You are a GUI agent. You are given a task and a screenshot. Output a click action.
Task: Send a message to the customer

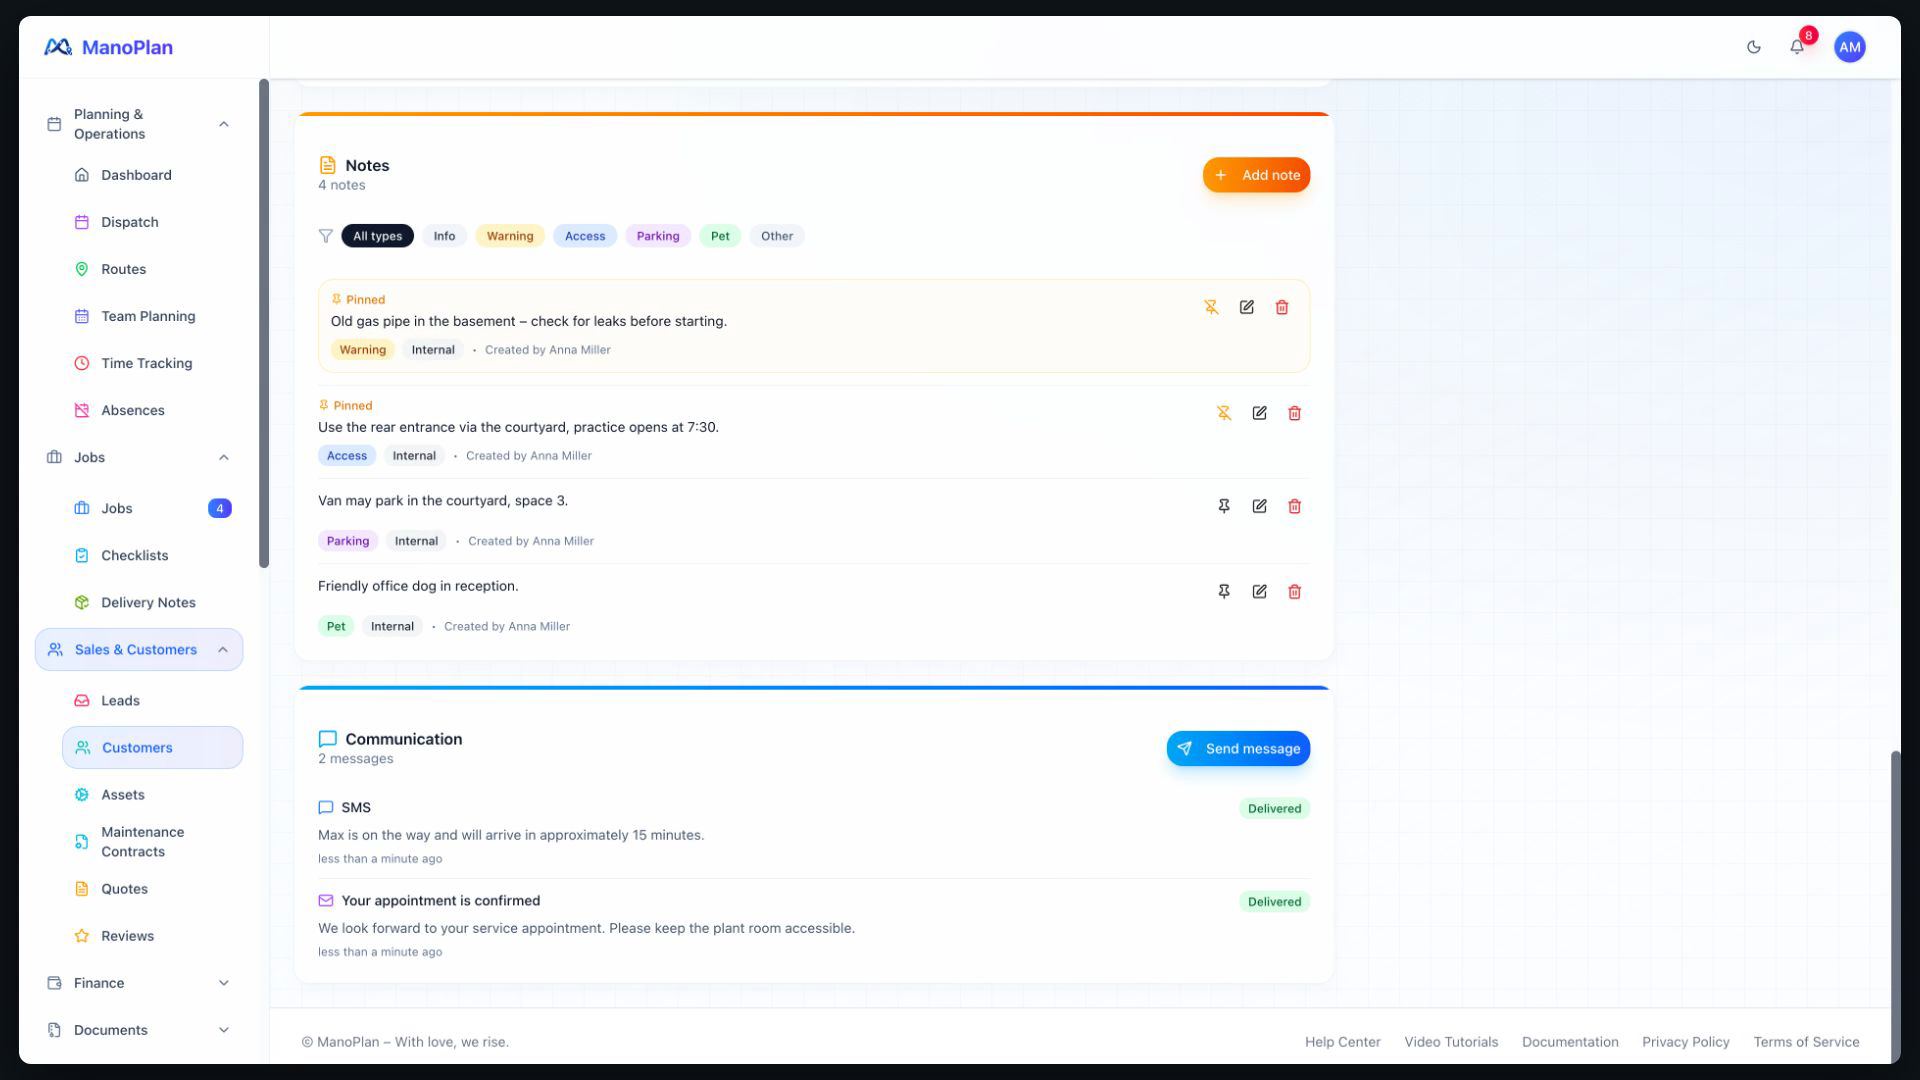coord(1238,749)
